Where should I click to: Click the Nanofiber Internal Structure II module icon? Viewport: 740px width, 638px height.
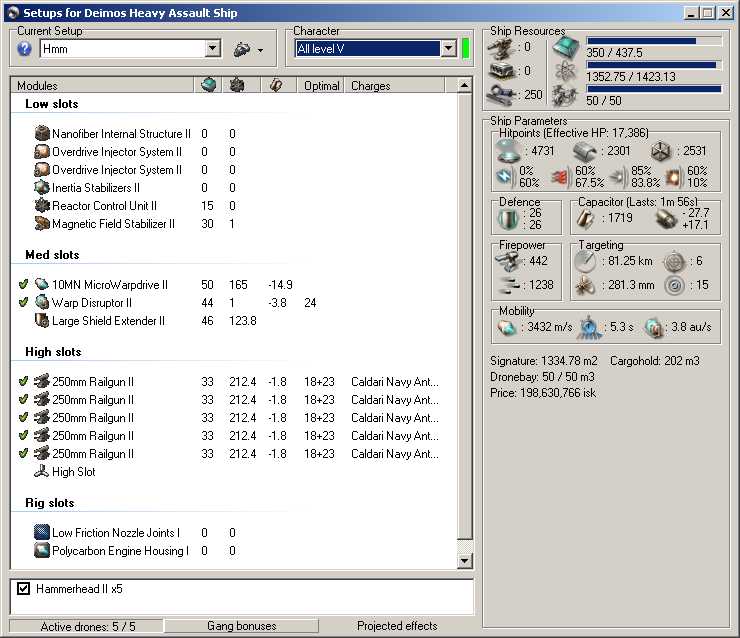42,134
